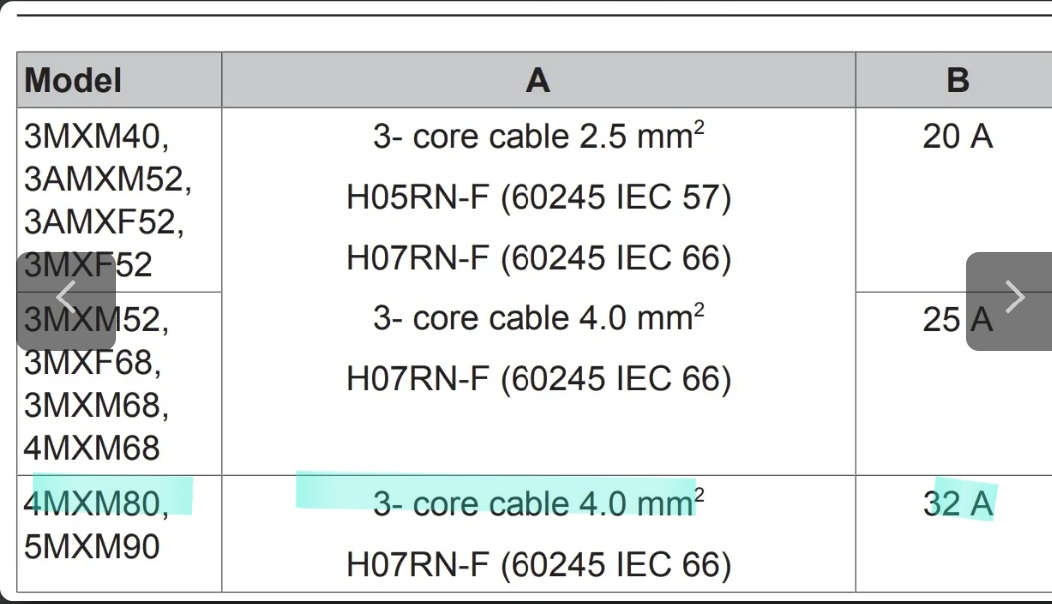This screenshot has height=604, width=1052.
Task: Click the 5MXM90 model text
Action: 92,547
